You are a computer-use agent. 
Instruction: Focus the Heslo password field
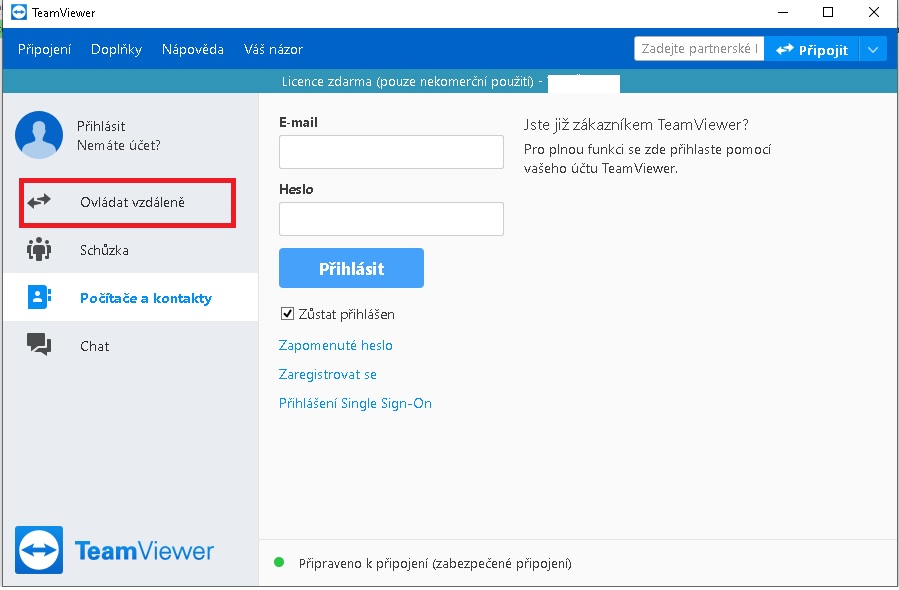[391, 218]
